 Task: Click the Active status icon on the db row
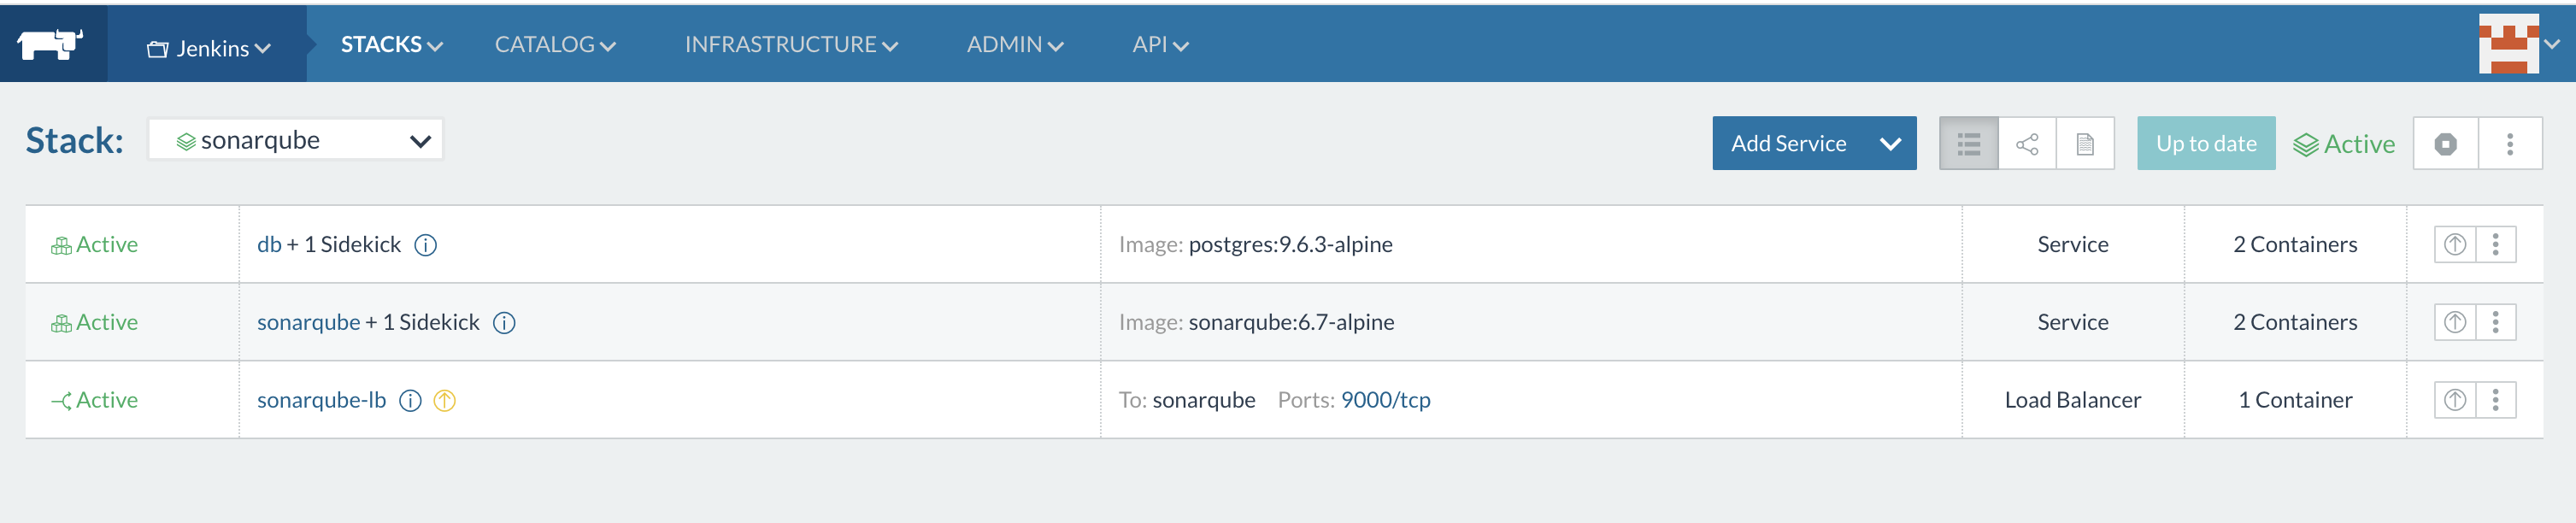pos(61,246)
